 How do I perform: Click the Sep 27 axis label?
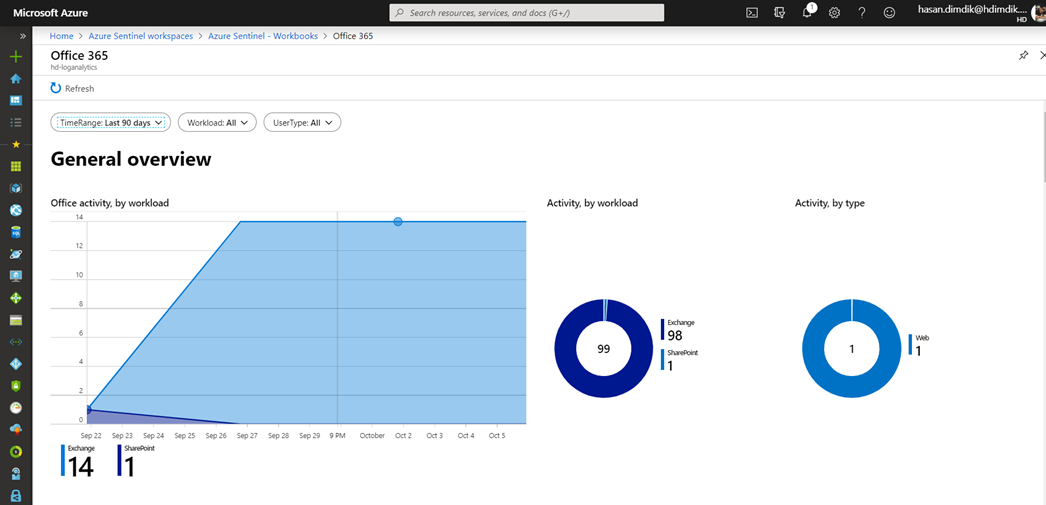(247, 436)
